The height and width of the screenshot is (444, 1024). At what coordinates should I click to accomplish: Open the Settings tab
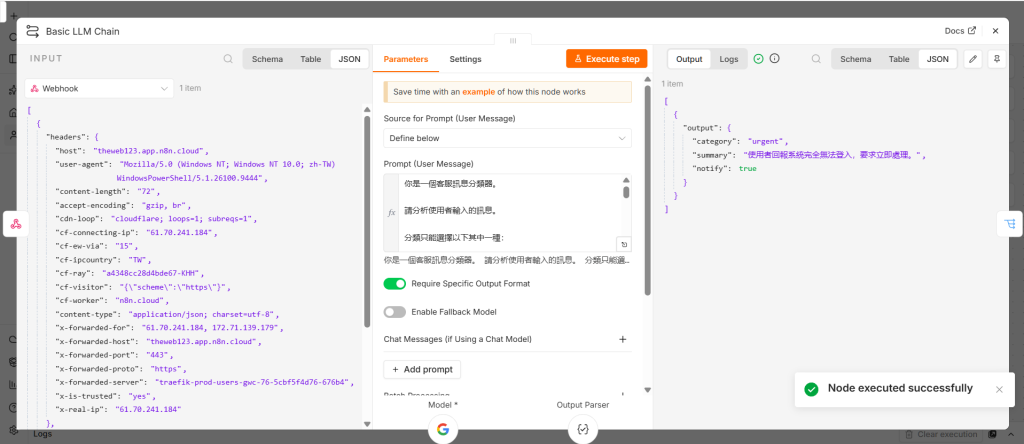click(465, 59)
